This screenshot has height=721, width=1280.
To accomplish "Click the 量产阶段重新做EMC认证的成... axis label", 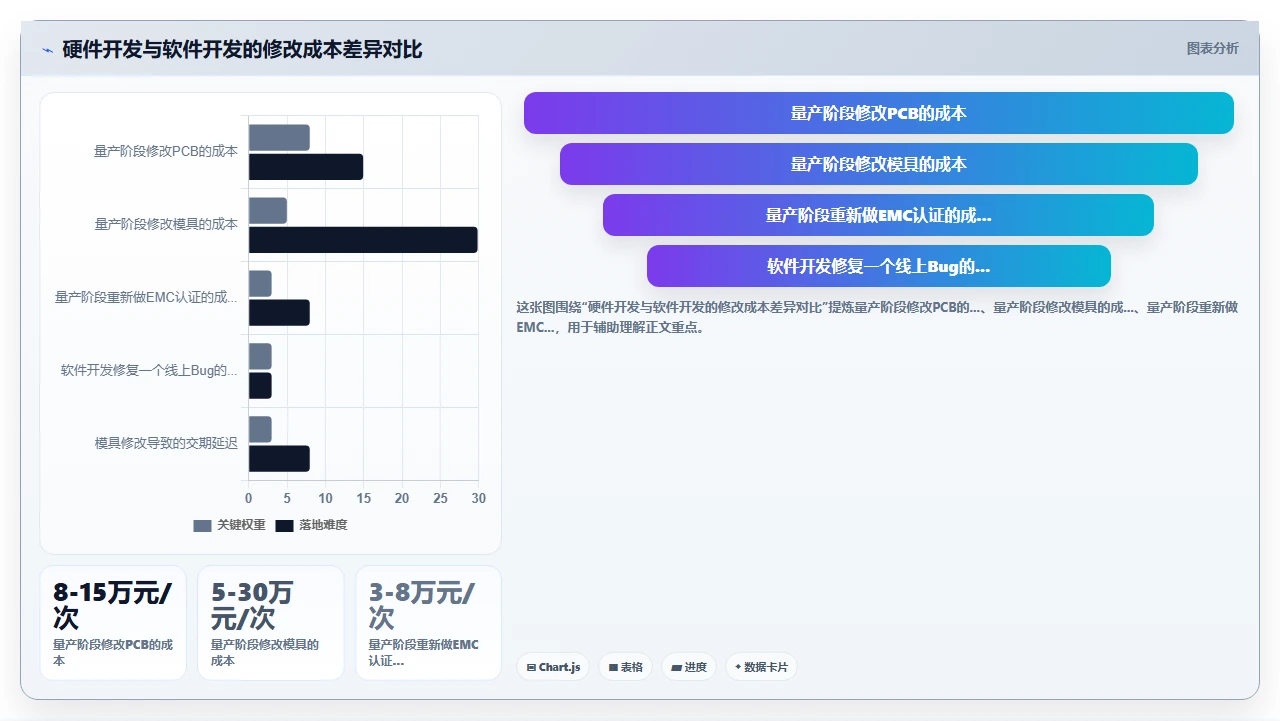I will click(147, 297).
